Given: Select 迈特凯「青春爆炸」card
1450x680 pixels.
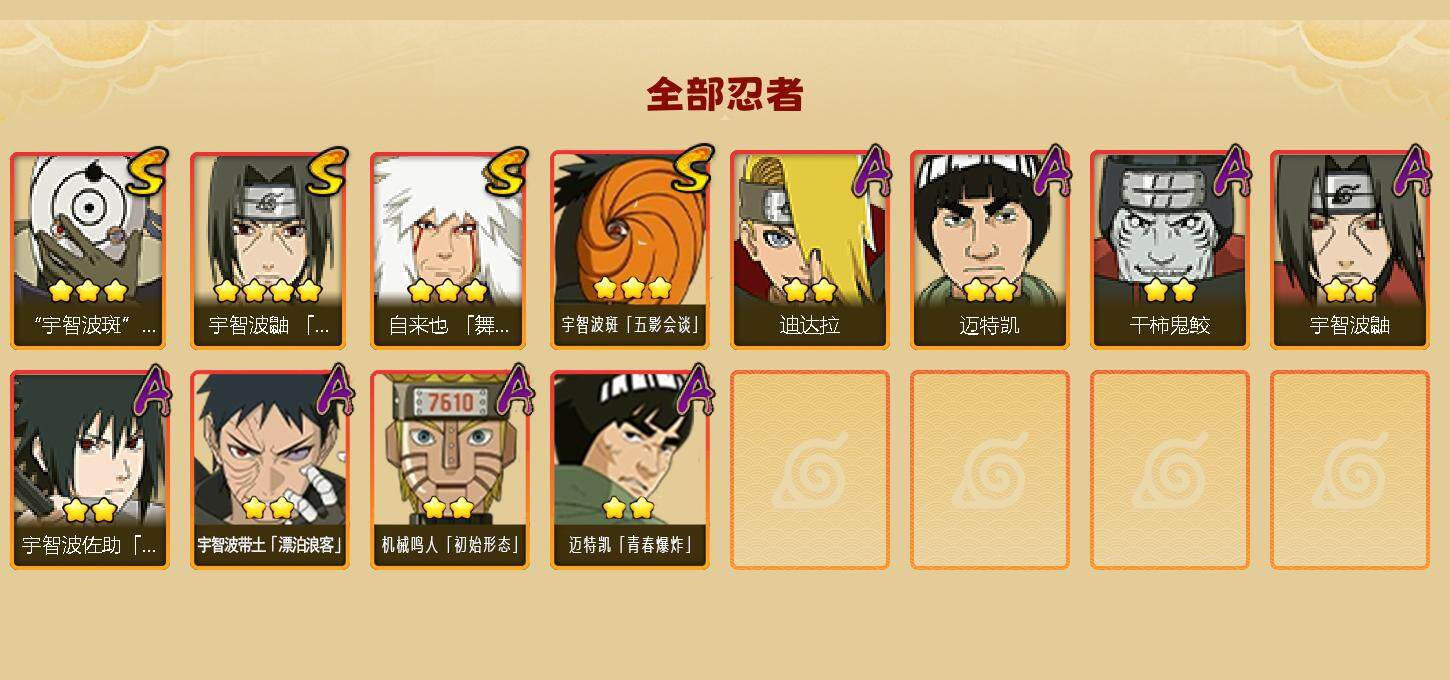Looking at the screenshot, I should [630, 470].
